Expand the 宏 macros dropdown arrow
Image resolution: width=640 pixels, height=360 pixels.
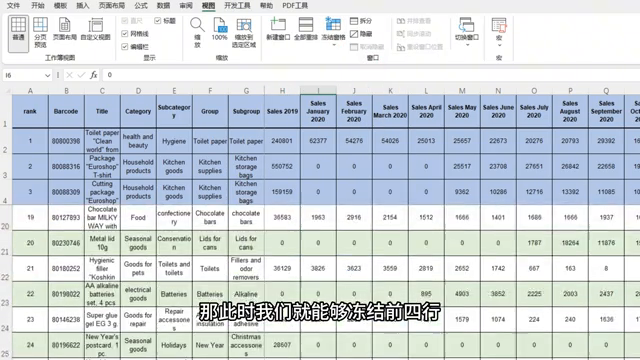(499, 45)
